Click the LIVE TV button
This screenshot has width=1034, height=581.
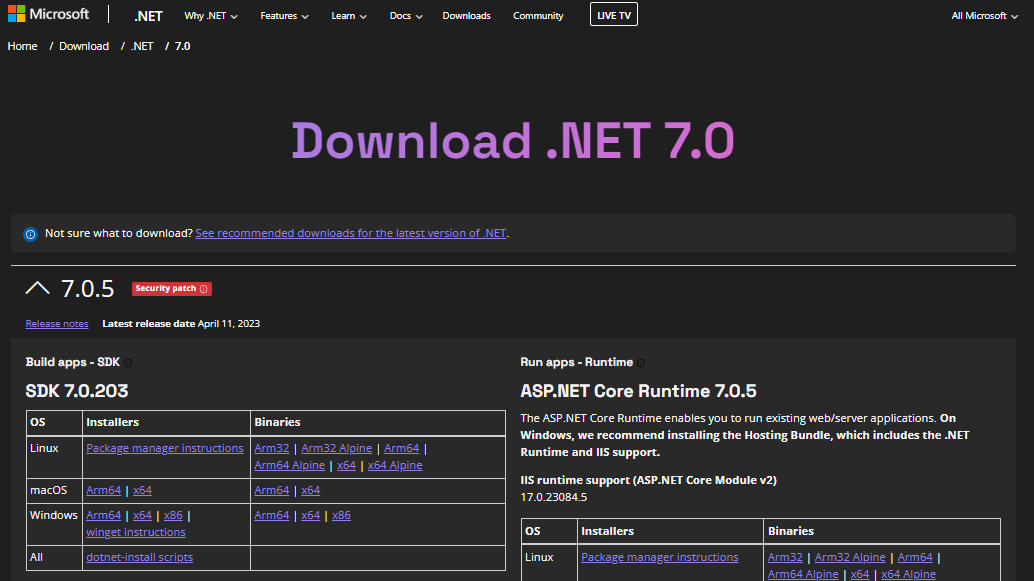(x=613, y=15)
